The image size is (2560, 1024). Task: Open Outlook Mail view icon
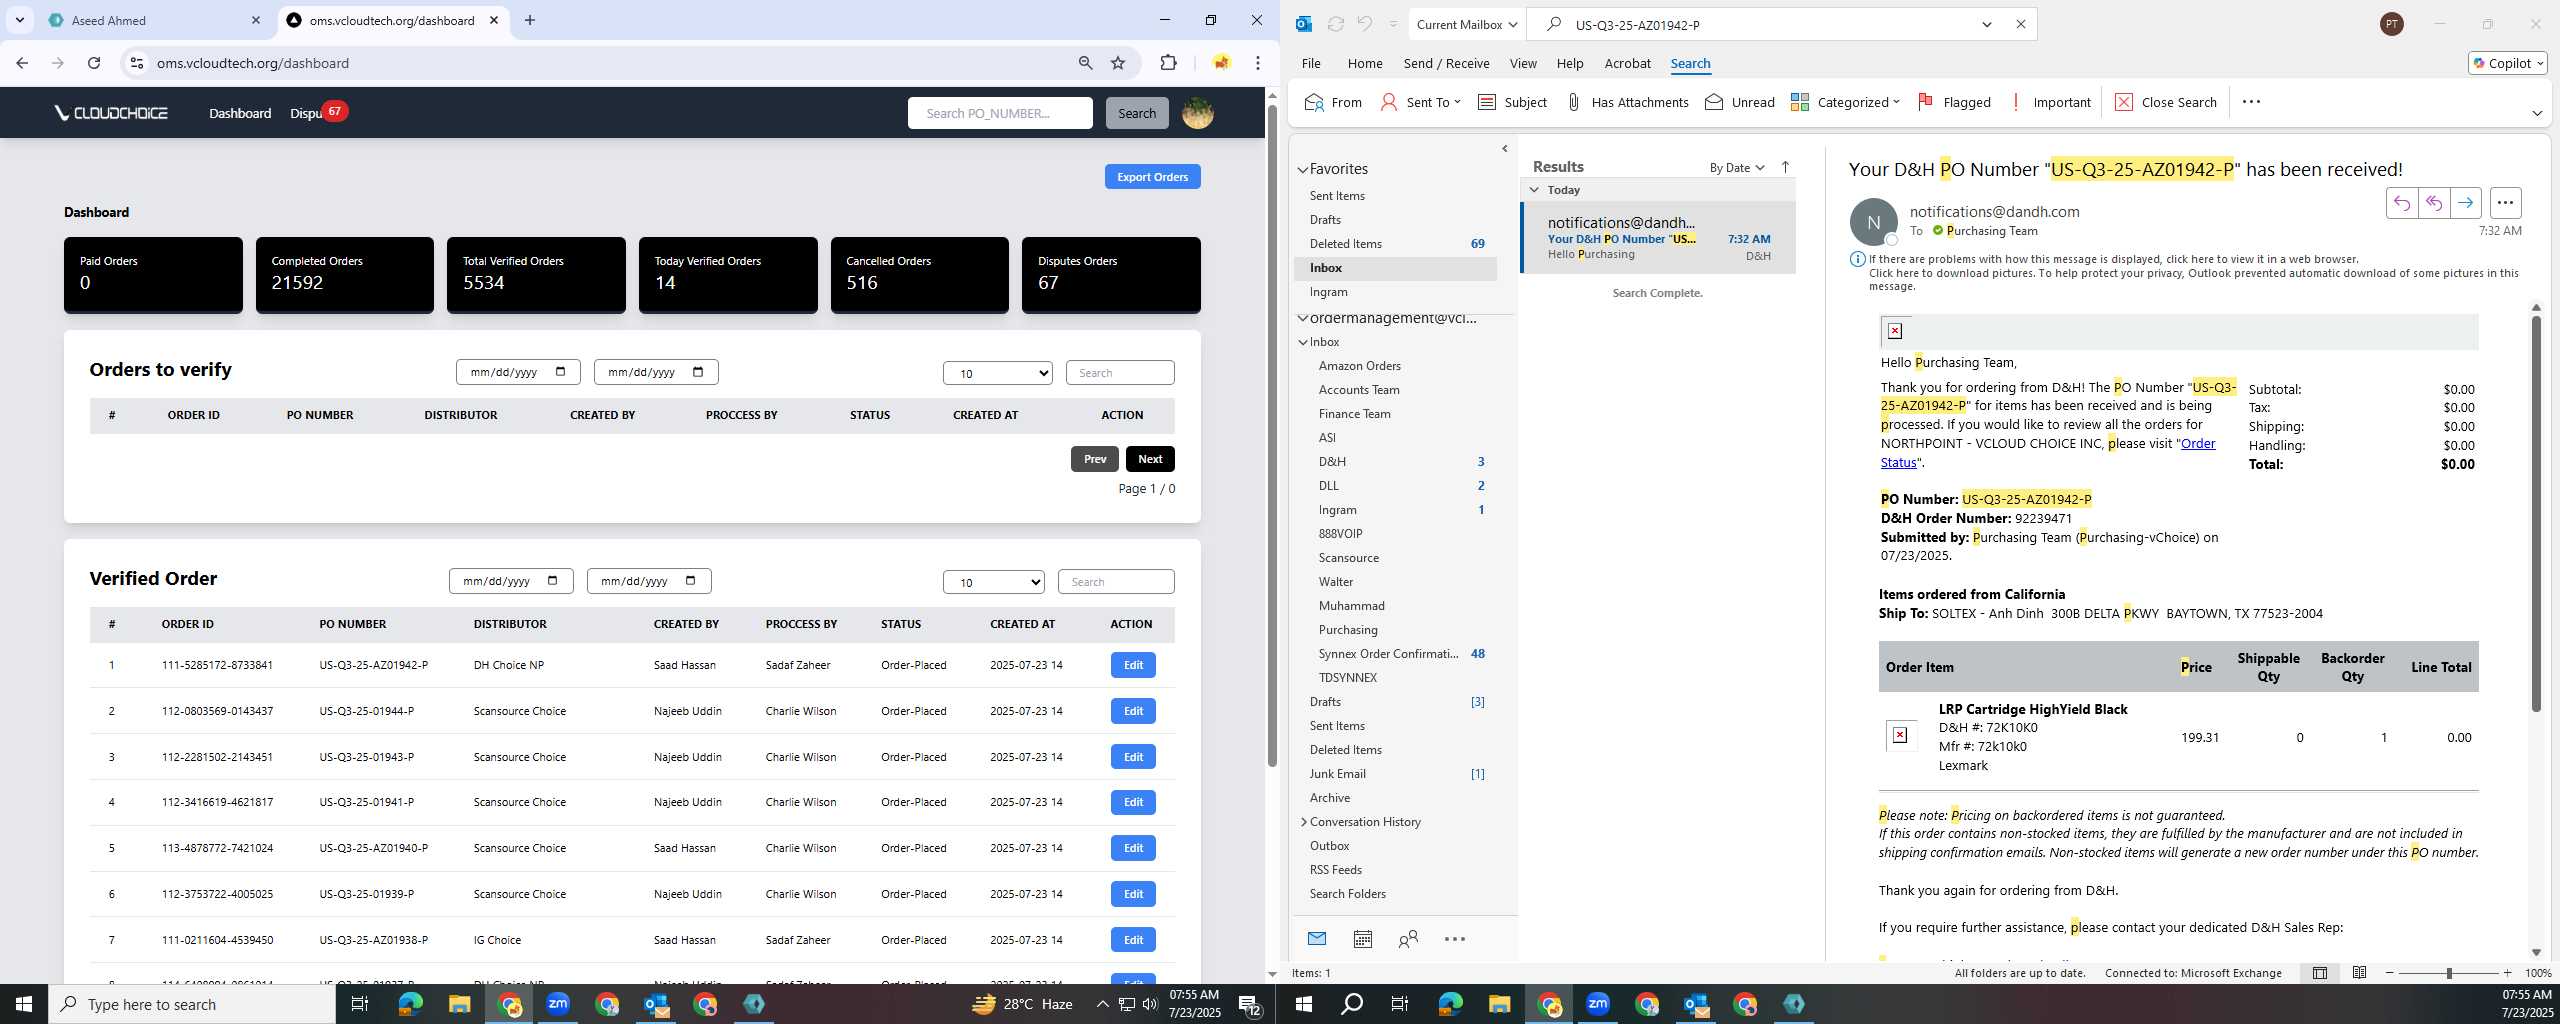[x=1316, y=938]
